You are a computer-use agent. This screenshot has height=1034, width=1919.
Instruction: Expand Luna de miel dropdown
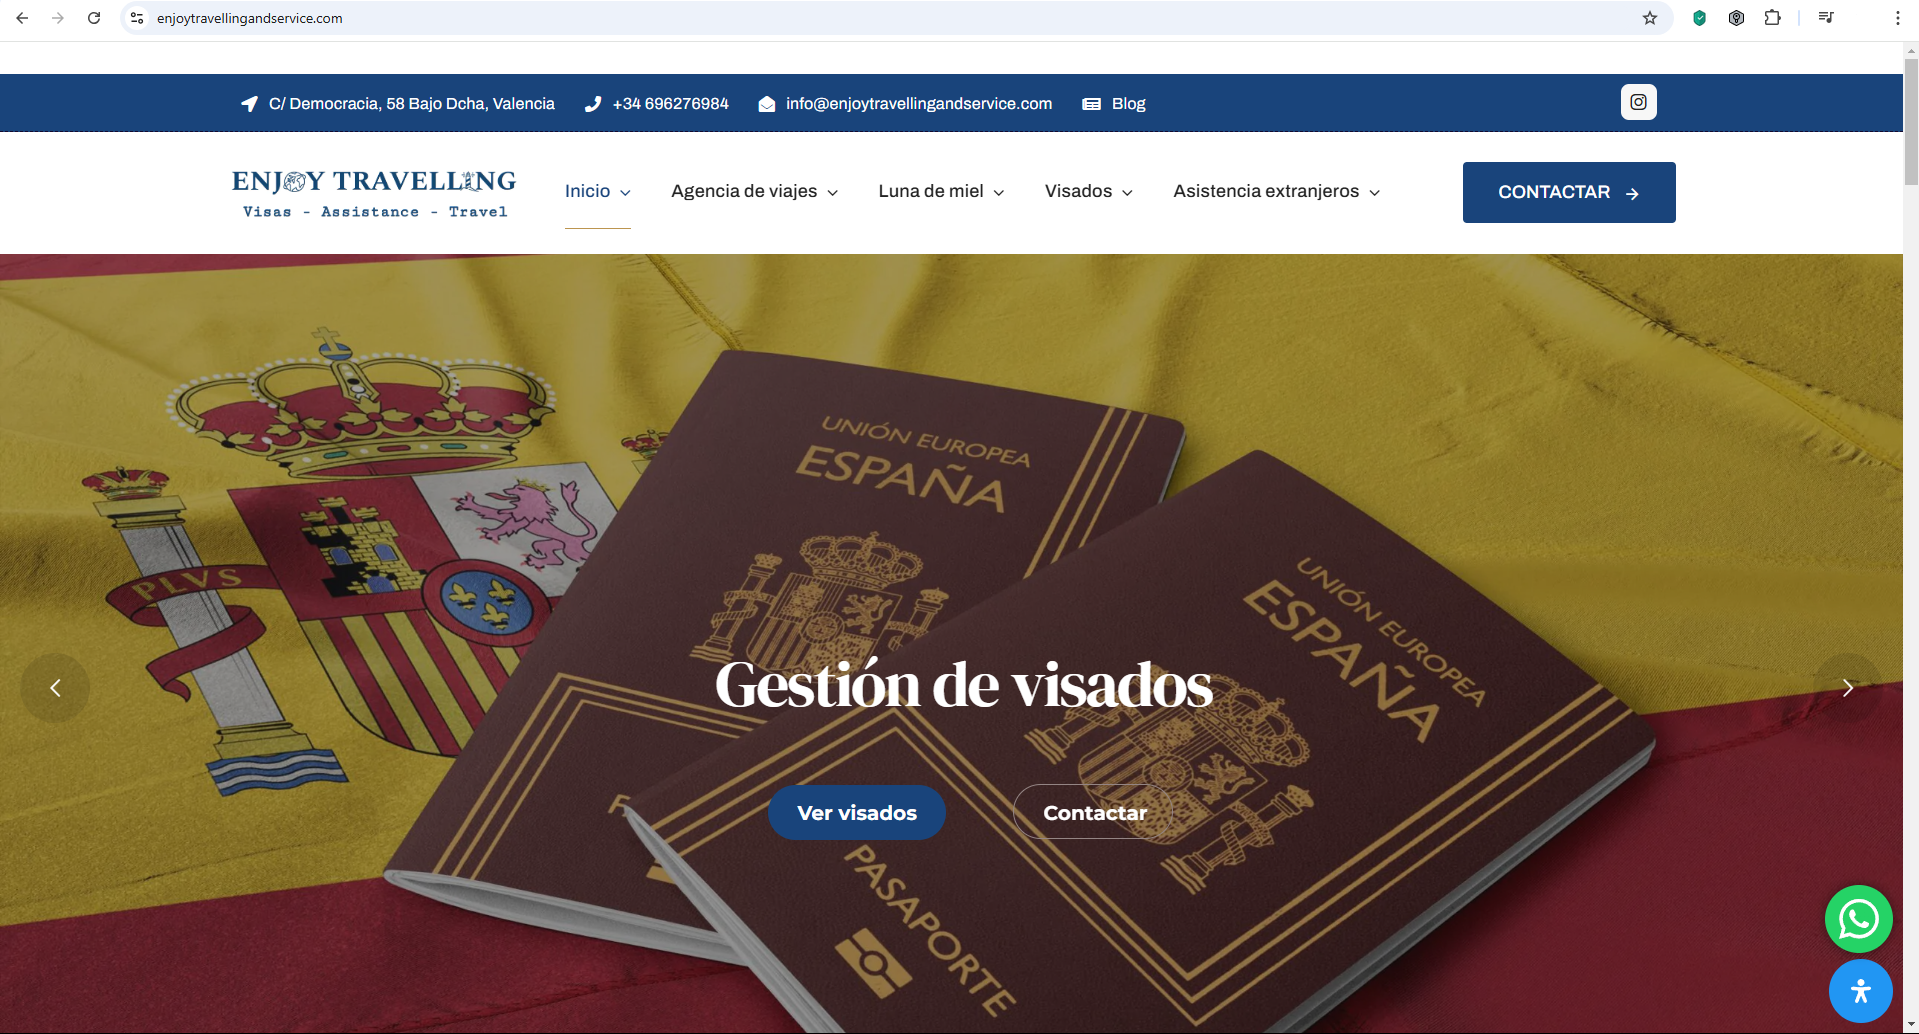point(941,191)
